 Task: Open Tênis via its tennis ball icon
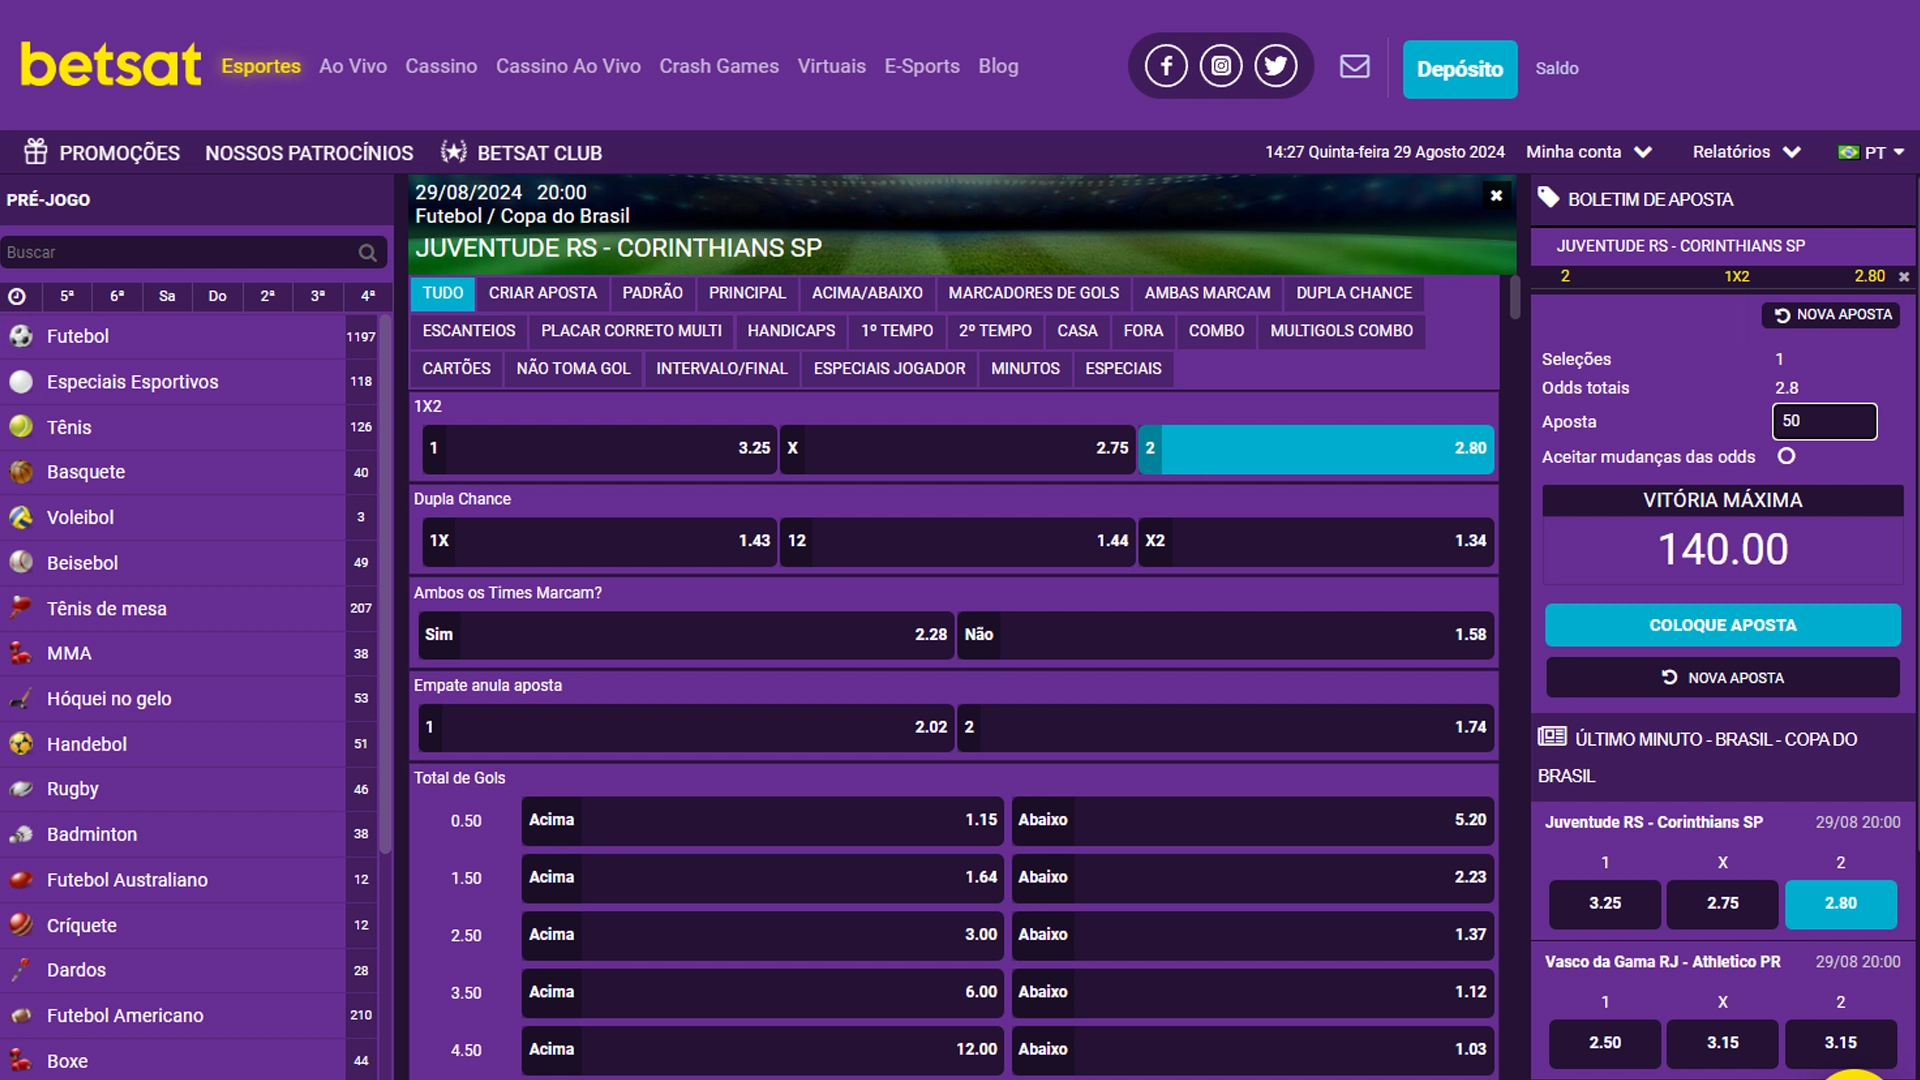click(21, 427)
